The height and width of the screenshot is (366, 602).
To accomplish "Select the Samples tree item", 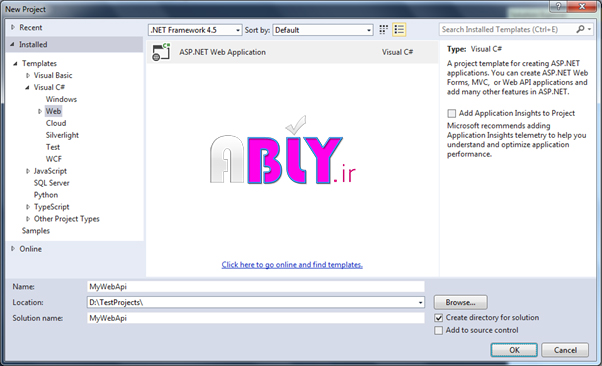I will (36, 231).
